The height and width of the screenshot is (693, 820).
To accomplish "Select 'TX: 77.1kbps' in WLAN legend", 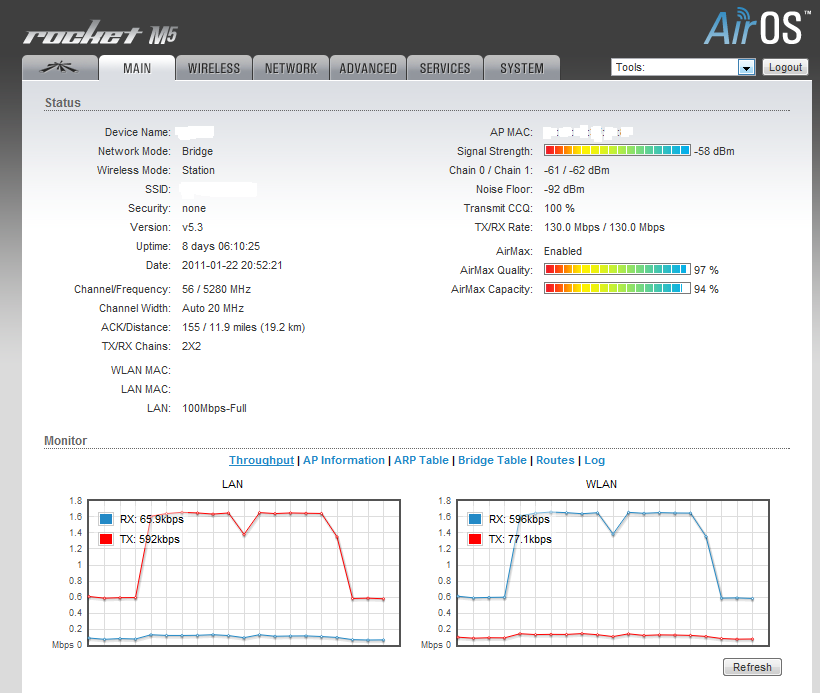I will (520, 539).
